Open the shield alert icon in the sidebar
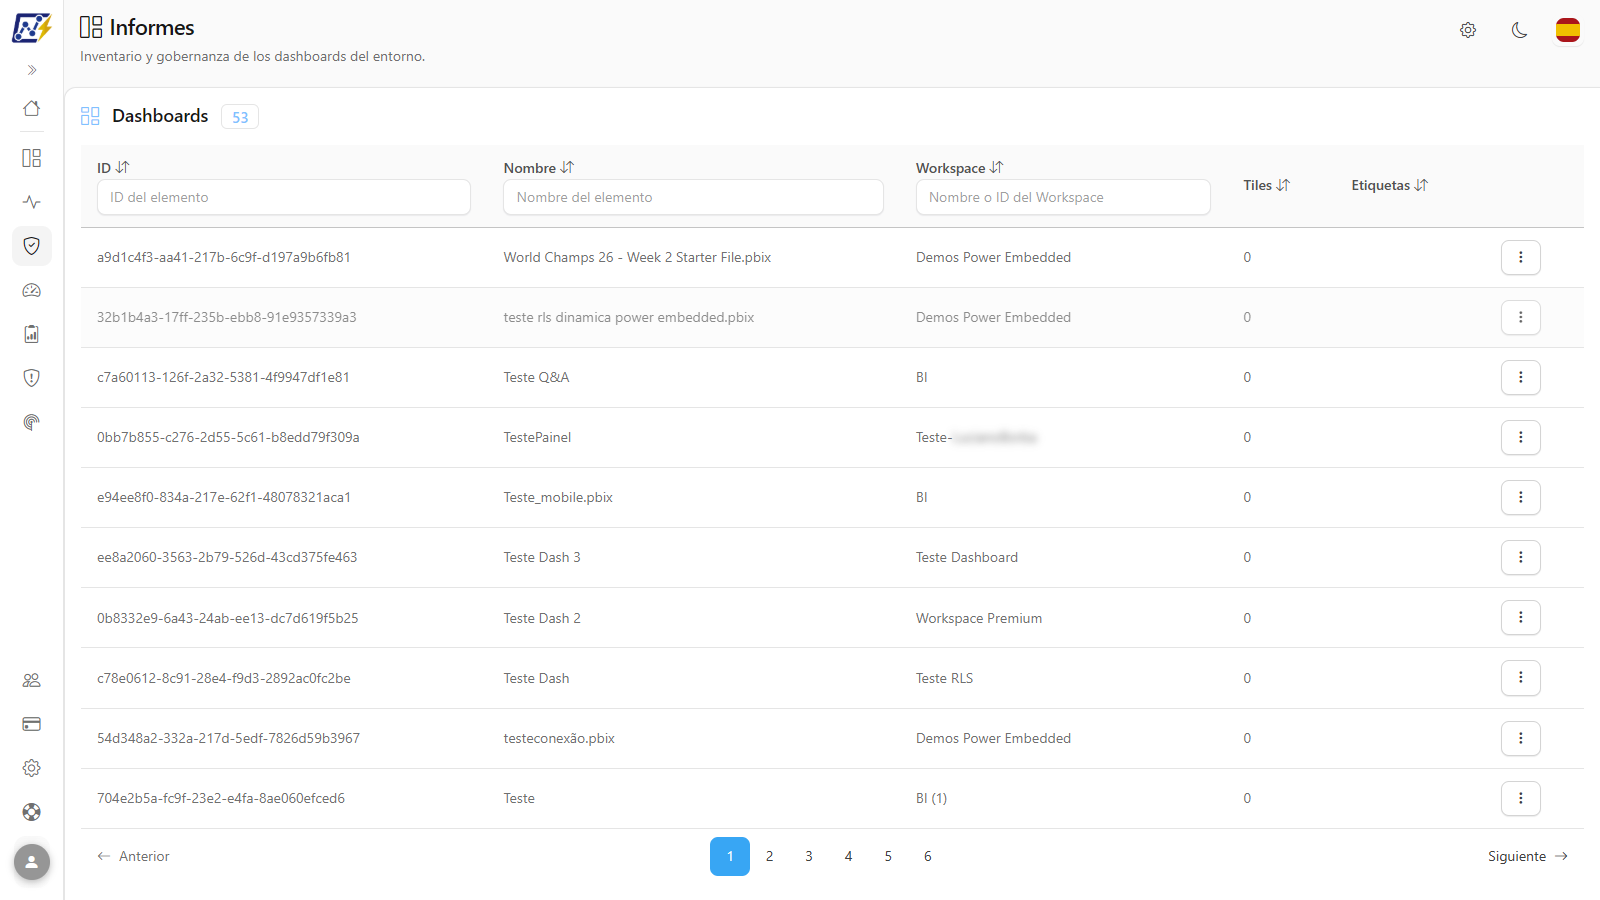The image size is (1600, 900). [x=32, y=378]
